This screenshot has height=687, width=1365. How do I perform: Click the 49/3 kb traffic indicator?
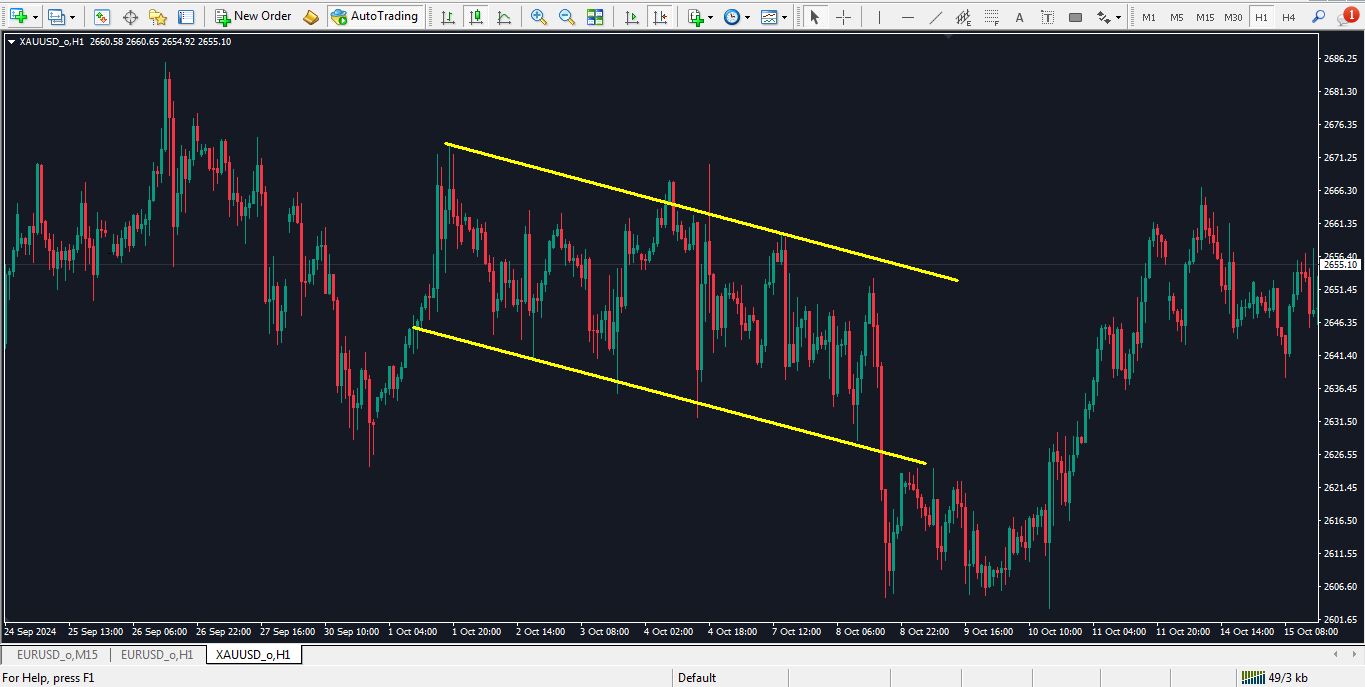[x=1288, y=678]
